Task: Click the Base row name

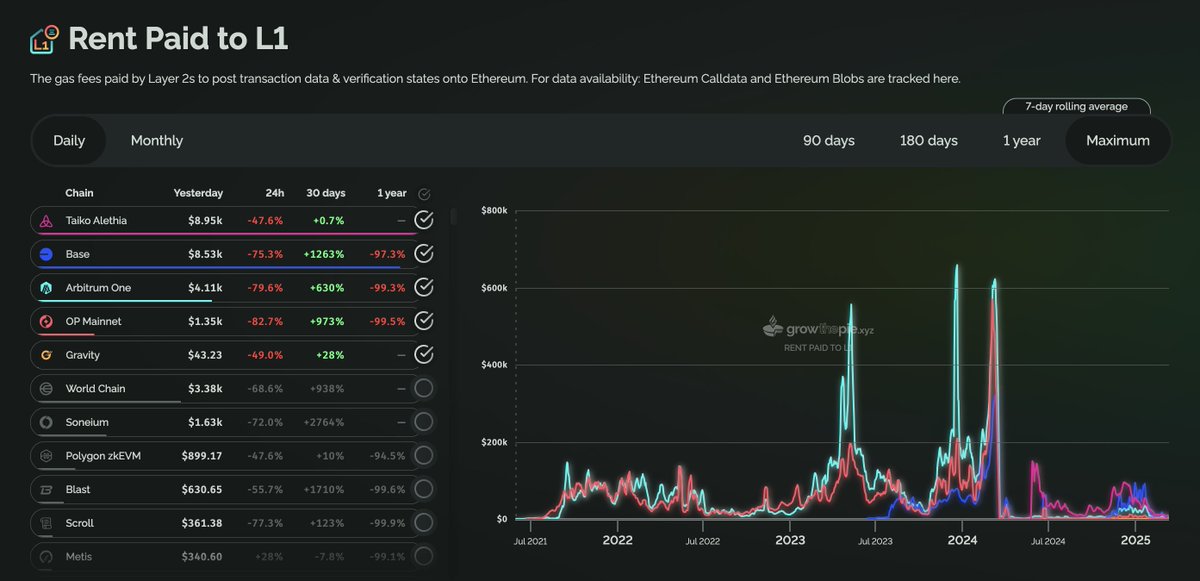Action: pos(78,254)
